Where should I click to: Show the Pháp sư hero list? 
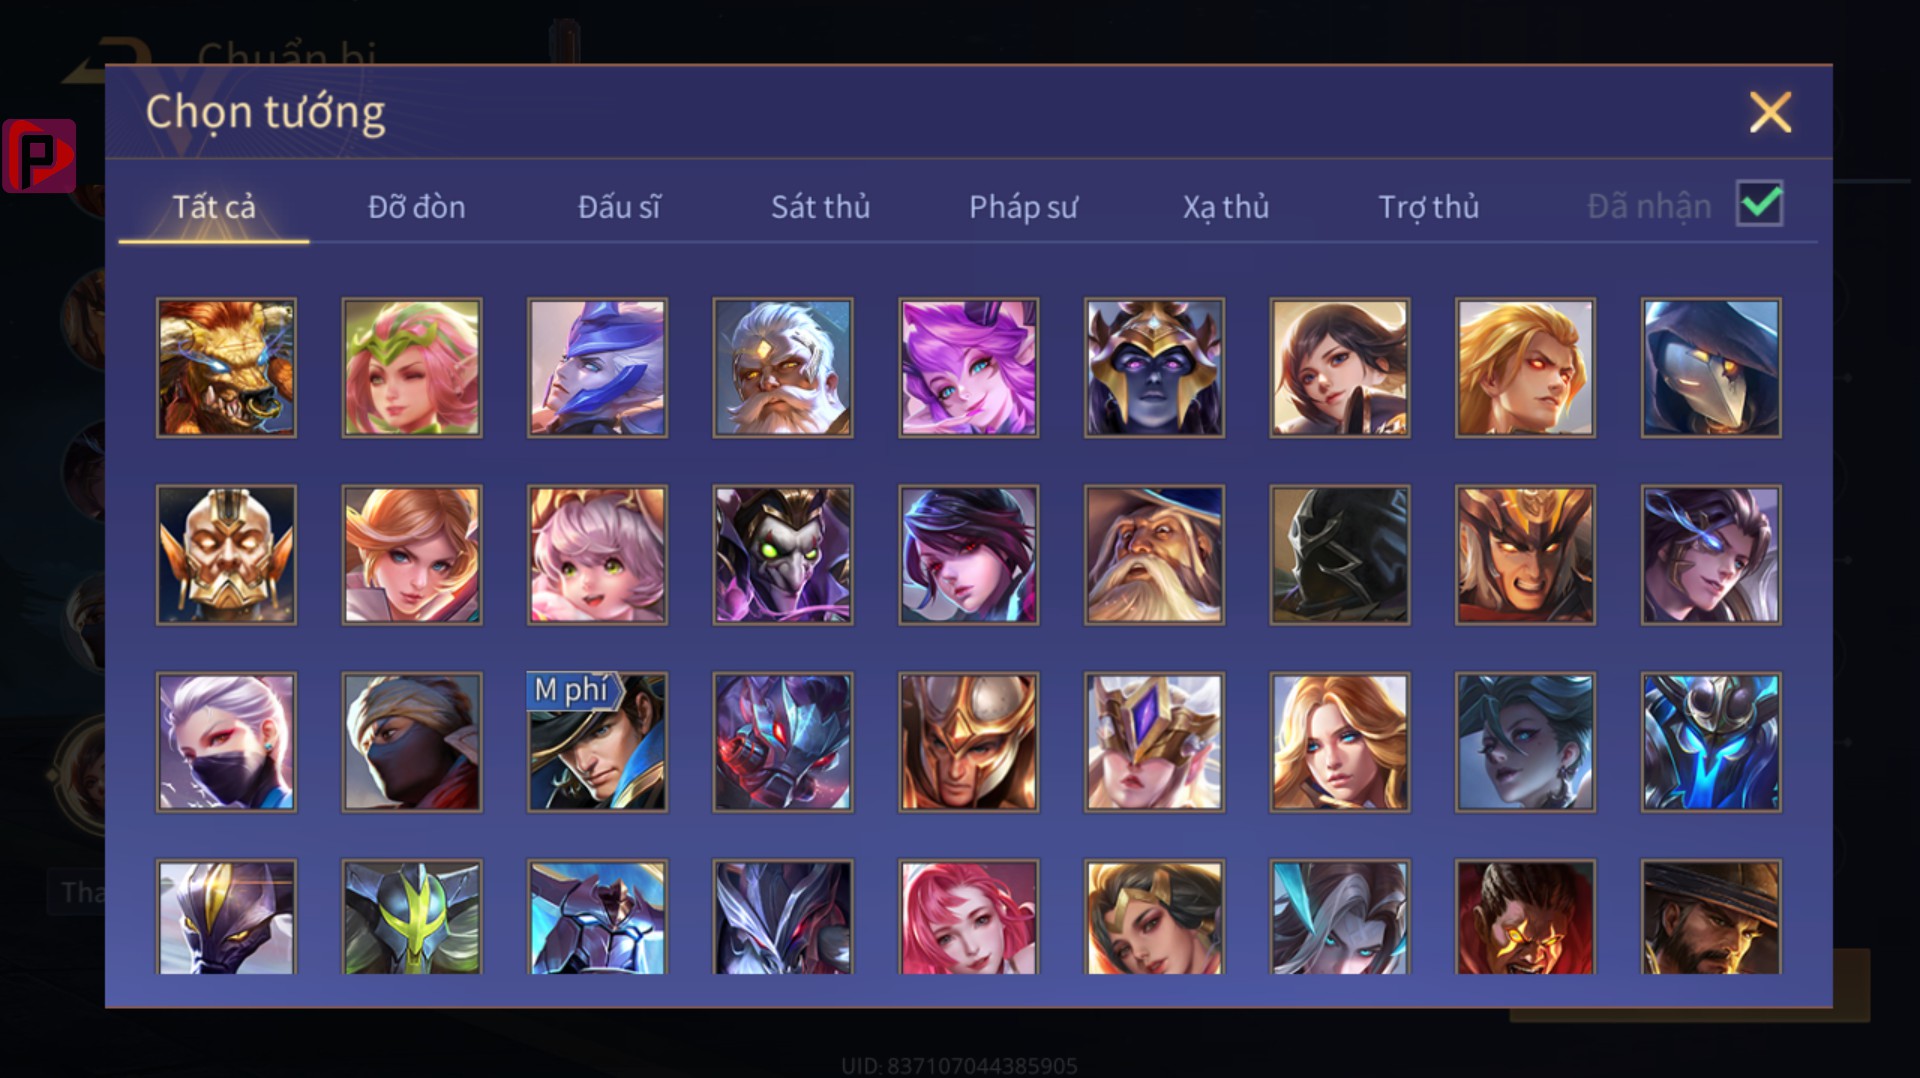[x=1023, y=207]
